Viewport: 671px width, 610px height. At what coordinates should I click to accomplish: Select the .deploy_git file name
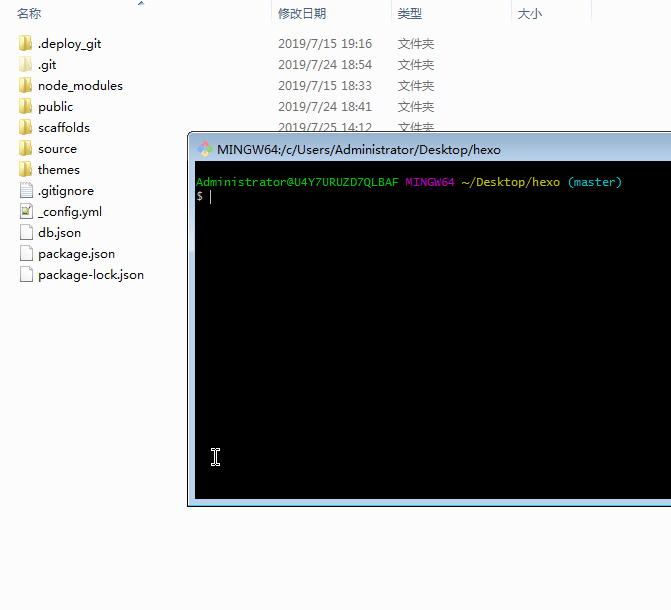tap(69, 44)
